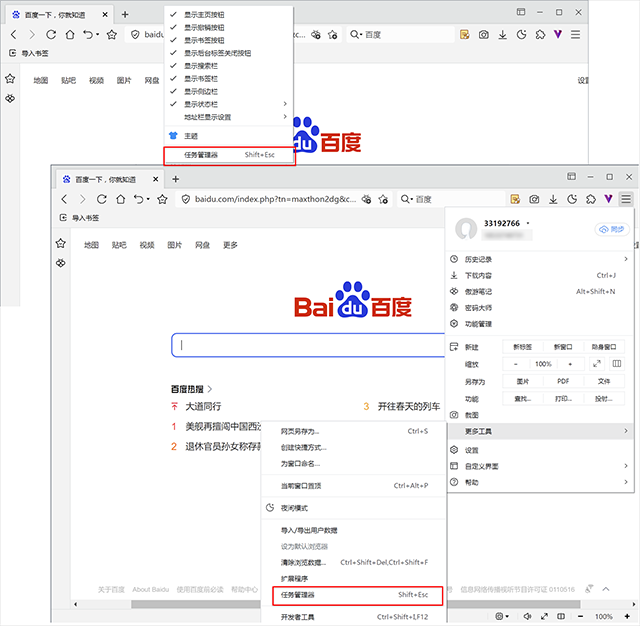The image size is (640, 626).
Task: Open downloads icon in front toolbar
Action: click(x=553, y=199)
